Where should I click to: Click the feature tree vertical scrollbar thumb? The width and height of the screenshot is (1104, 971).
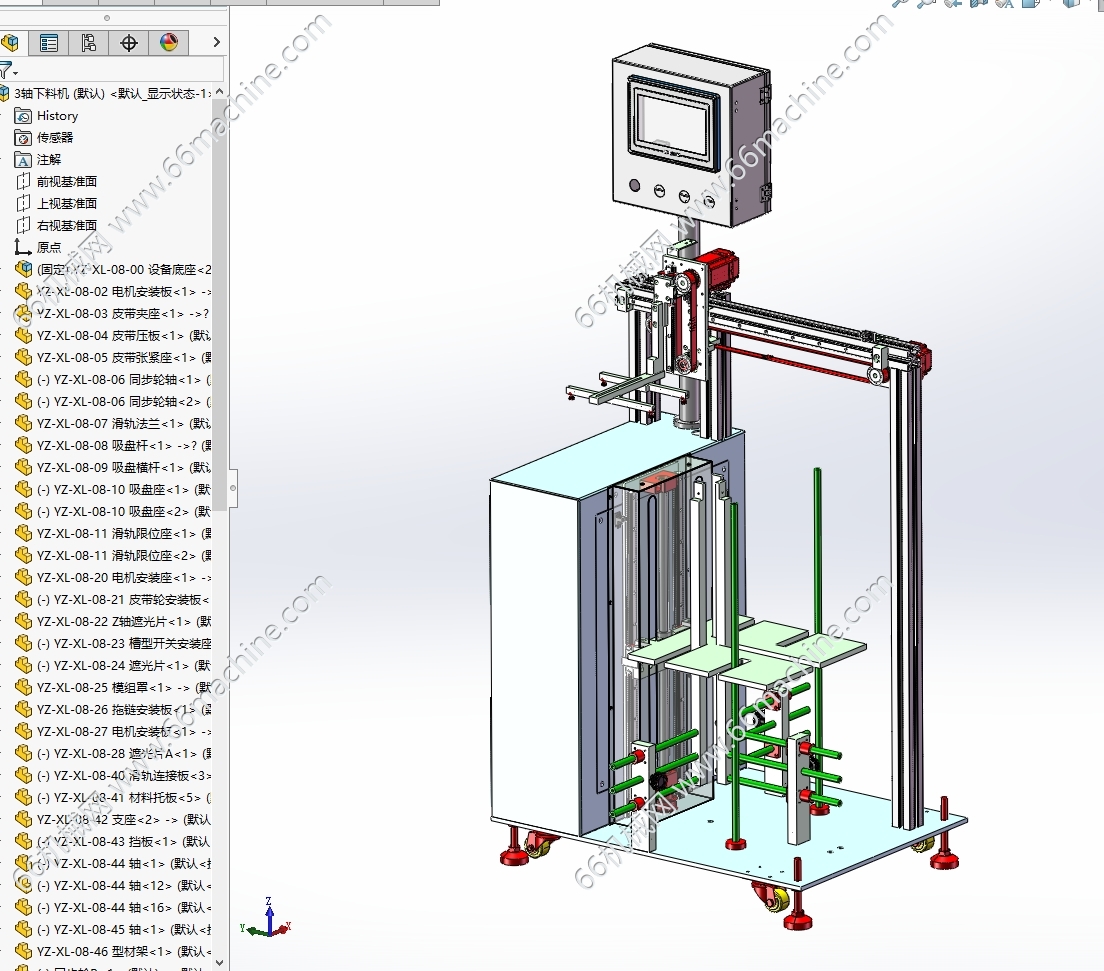220,306
